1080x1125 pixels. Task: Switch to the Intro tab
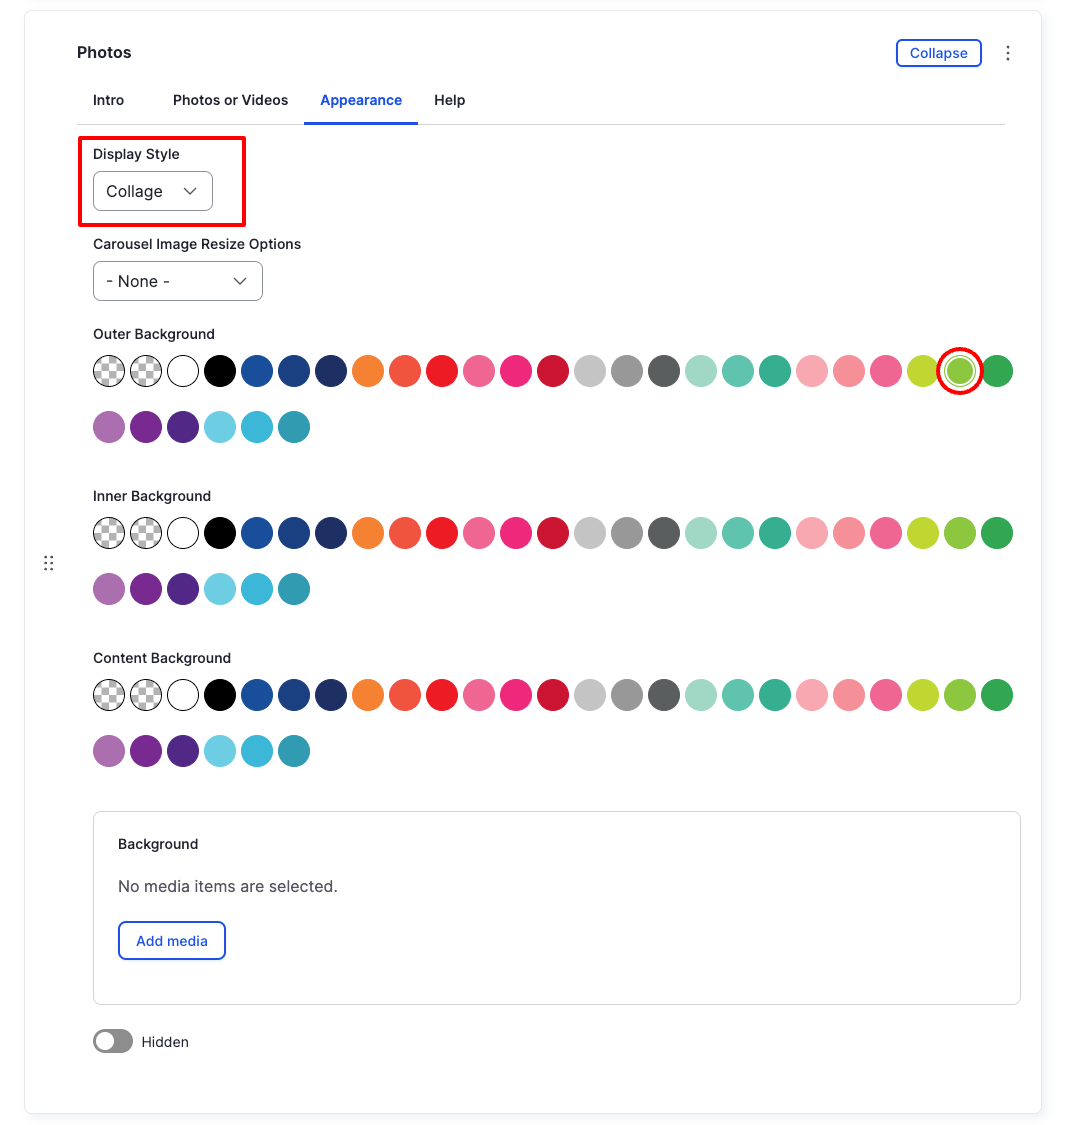(108, 100)
